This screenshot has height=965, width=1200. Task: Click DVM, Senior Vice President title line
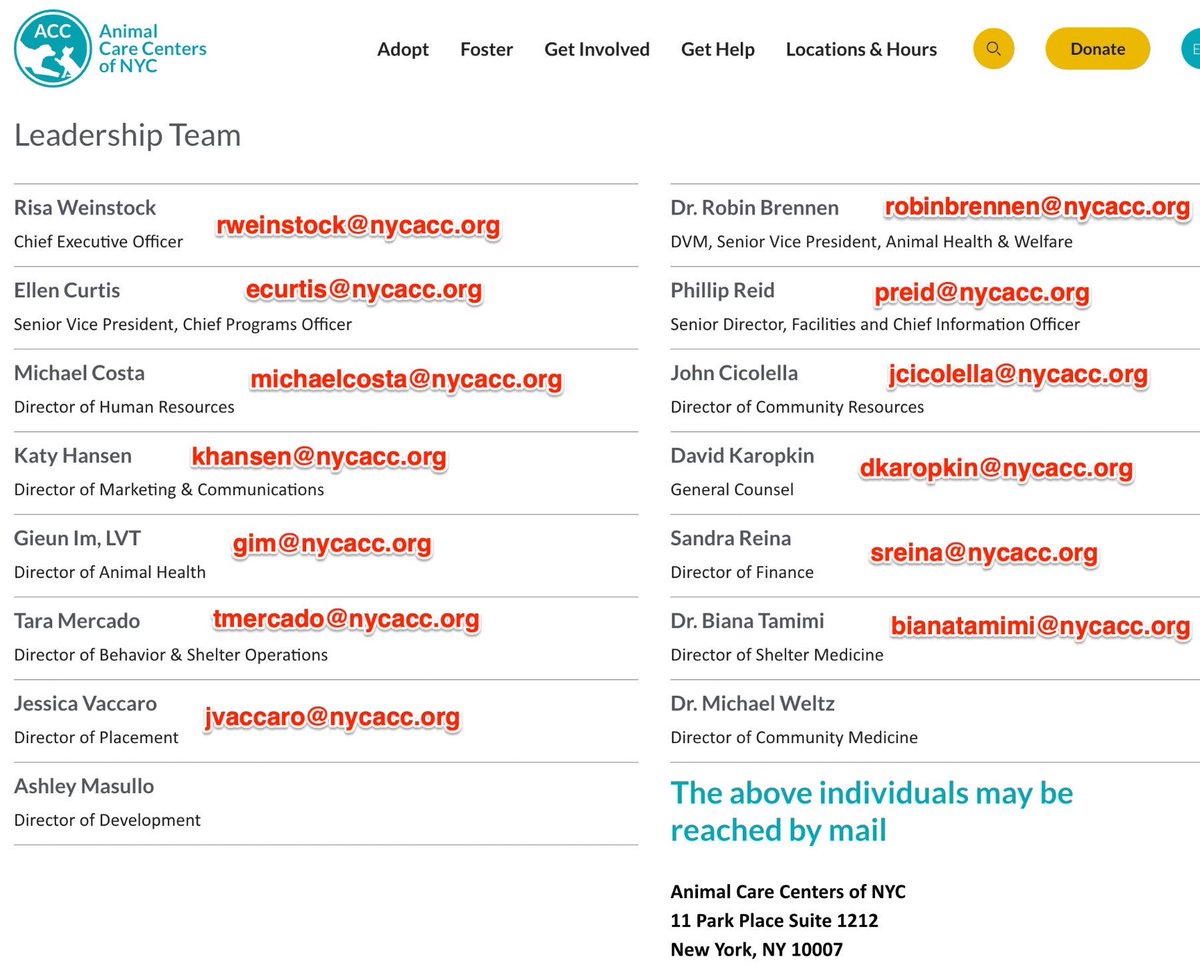click(871, 241)
